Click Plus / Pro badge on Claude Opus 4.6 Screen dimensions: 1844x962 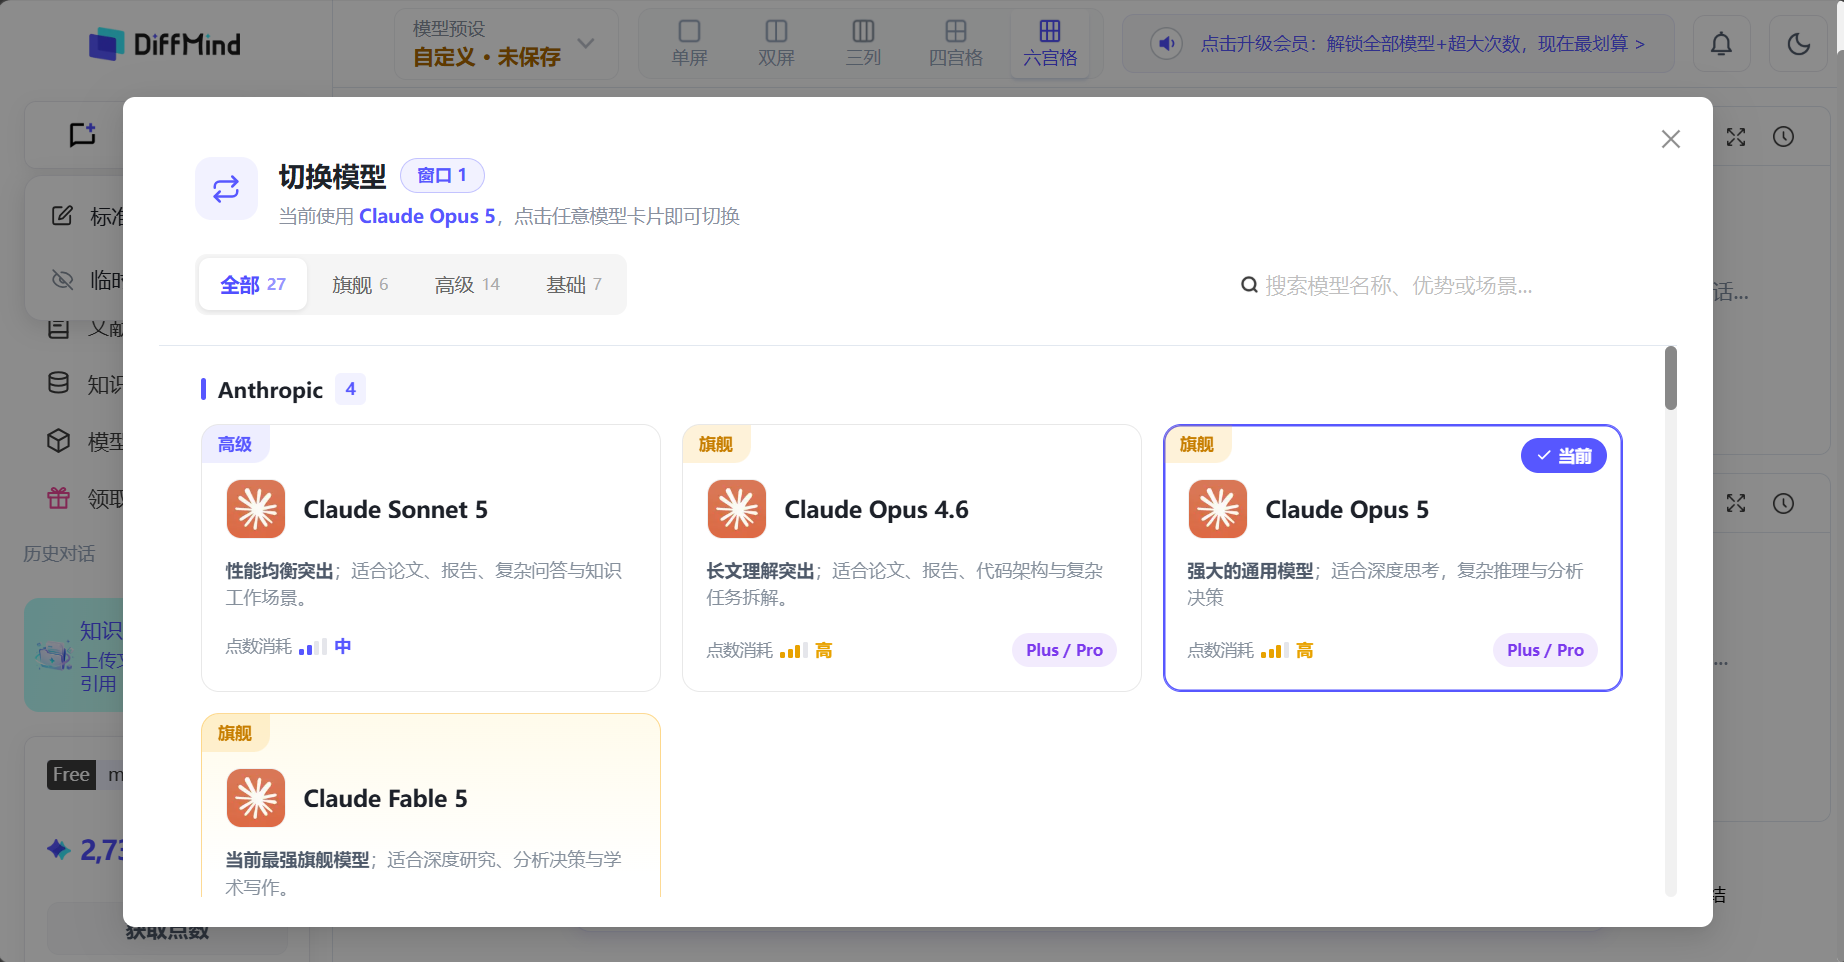1064,650
